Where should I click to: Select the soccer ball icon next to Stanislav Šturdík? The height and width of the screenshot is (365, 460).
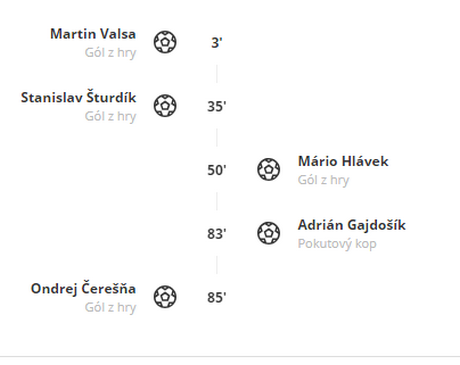165,106
